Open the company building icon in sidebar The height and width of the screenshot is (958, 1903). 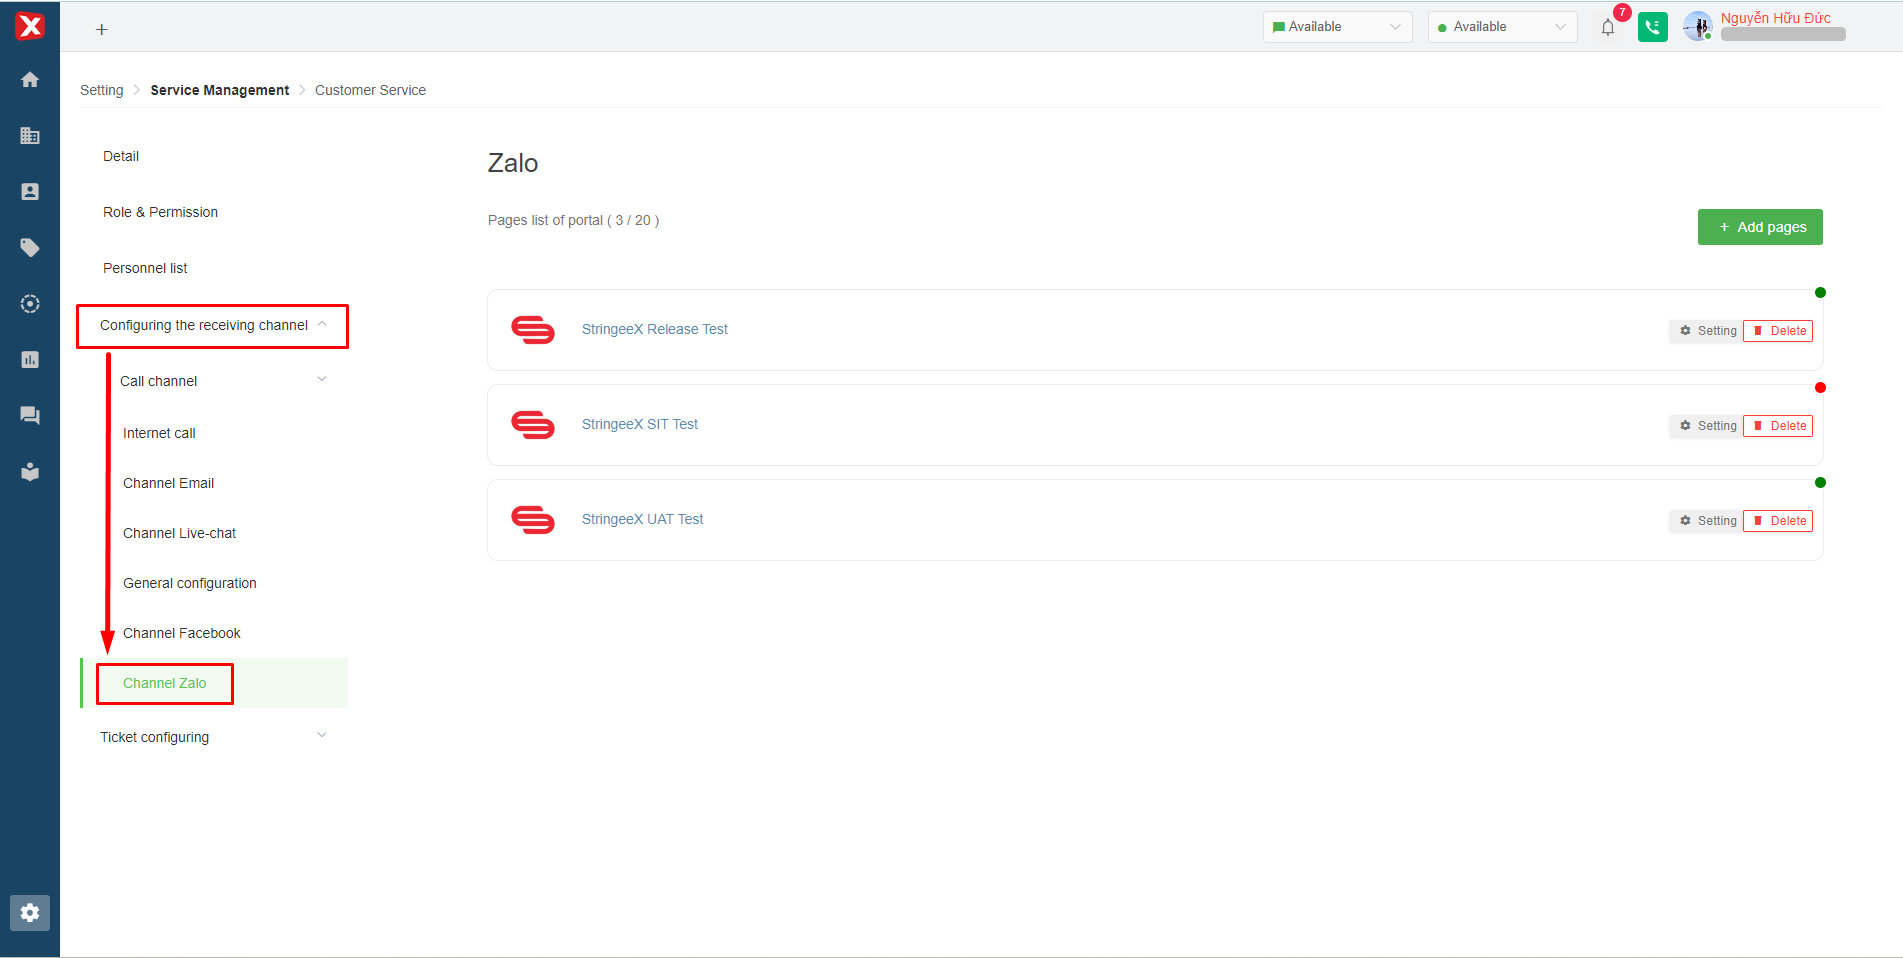tap(30, 136)
